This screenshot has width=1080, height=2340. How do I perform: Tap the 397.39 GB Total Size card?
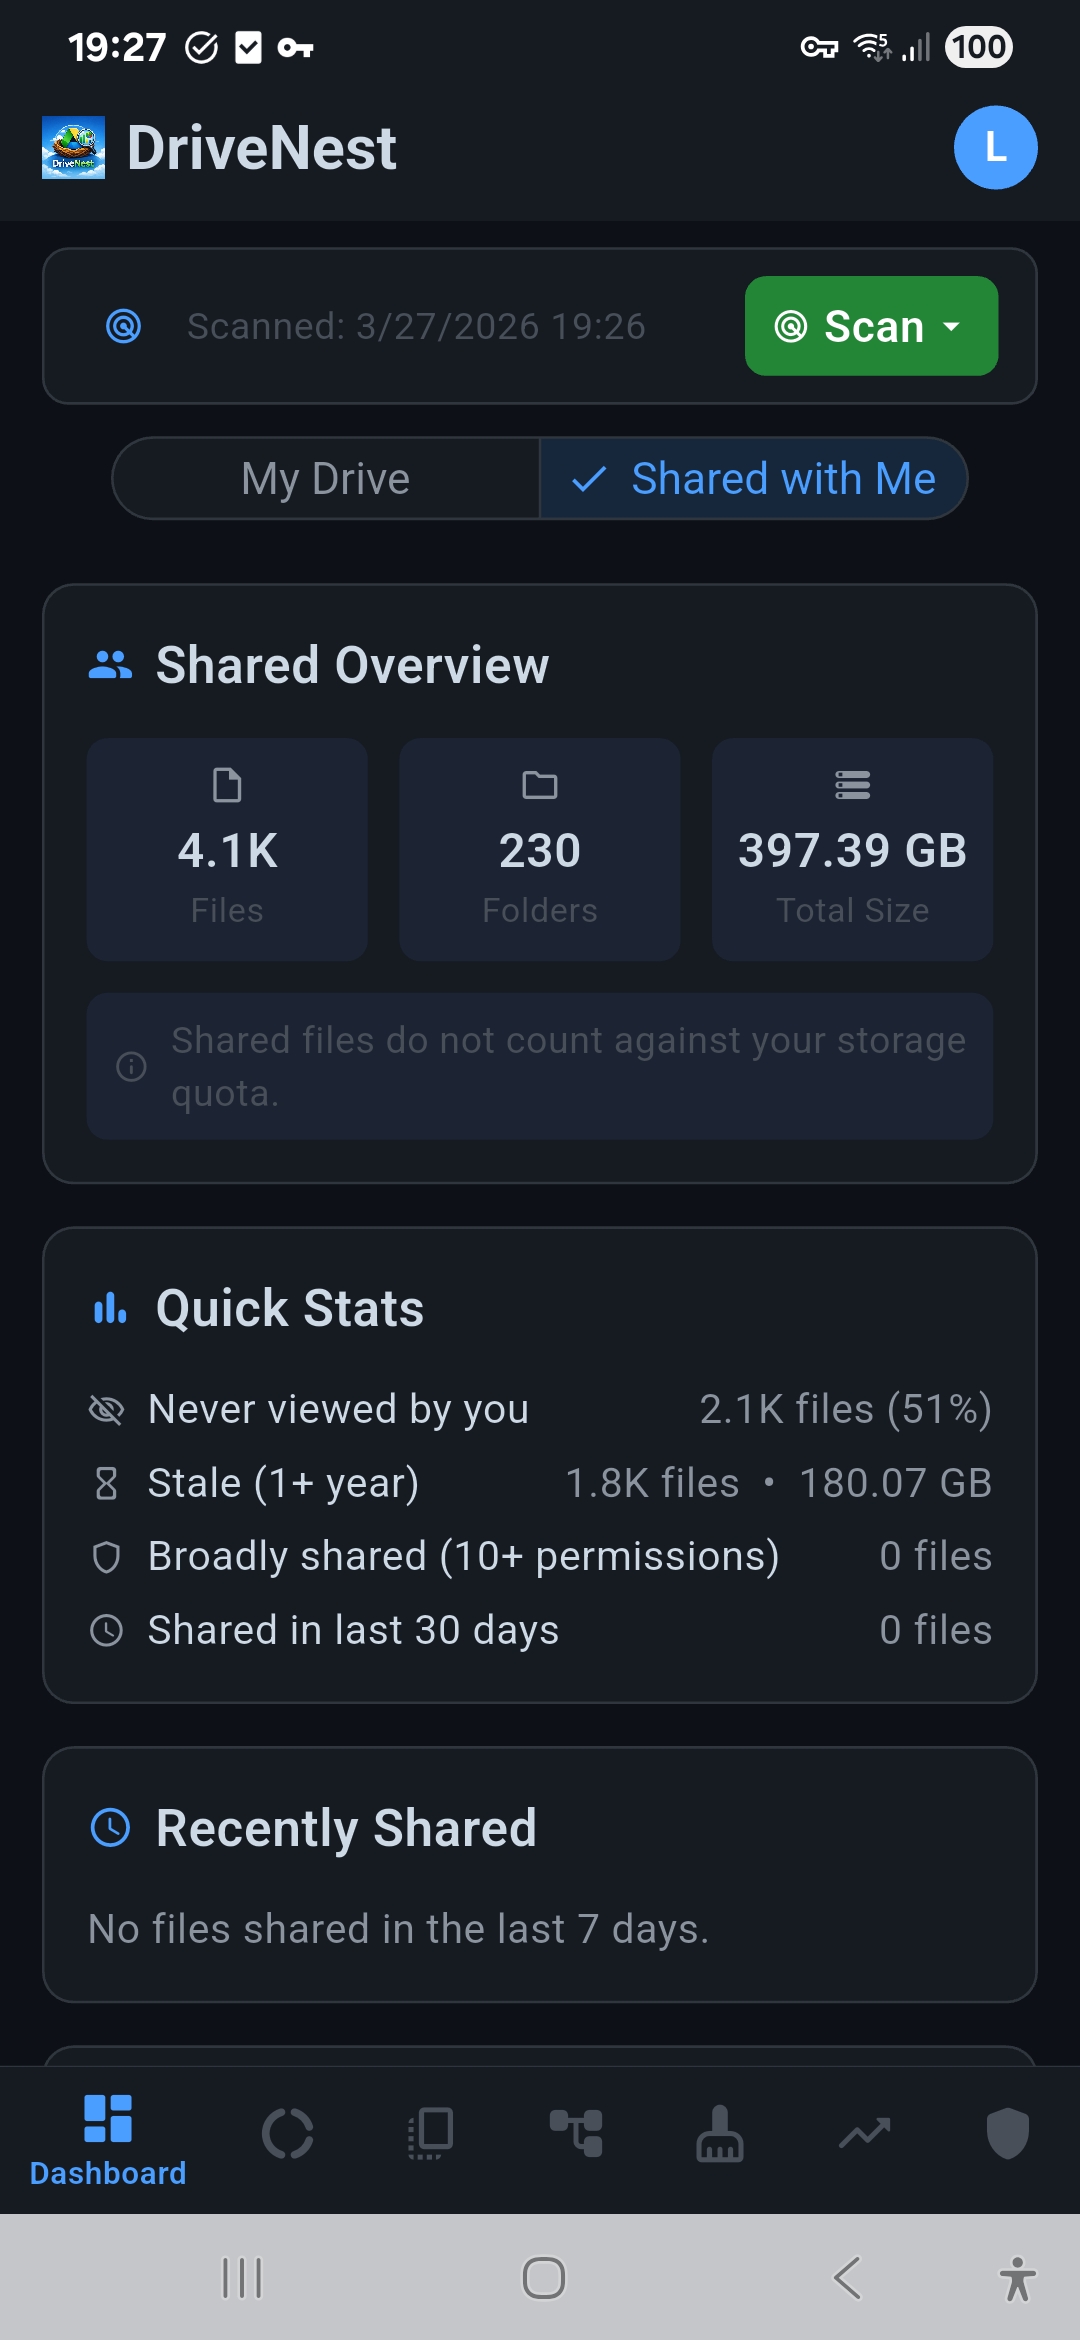[x=852, y=849]
